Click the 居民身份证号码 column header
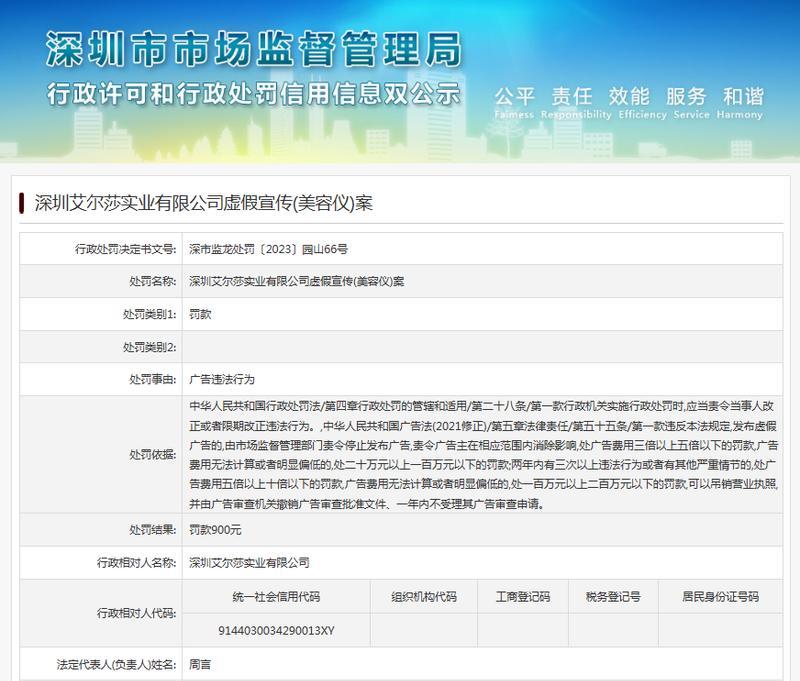The height and width of the screenshot is (681, 800). [x=720, y=596]
